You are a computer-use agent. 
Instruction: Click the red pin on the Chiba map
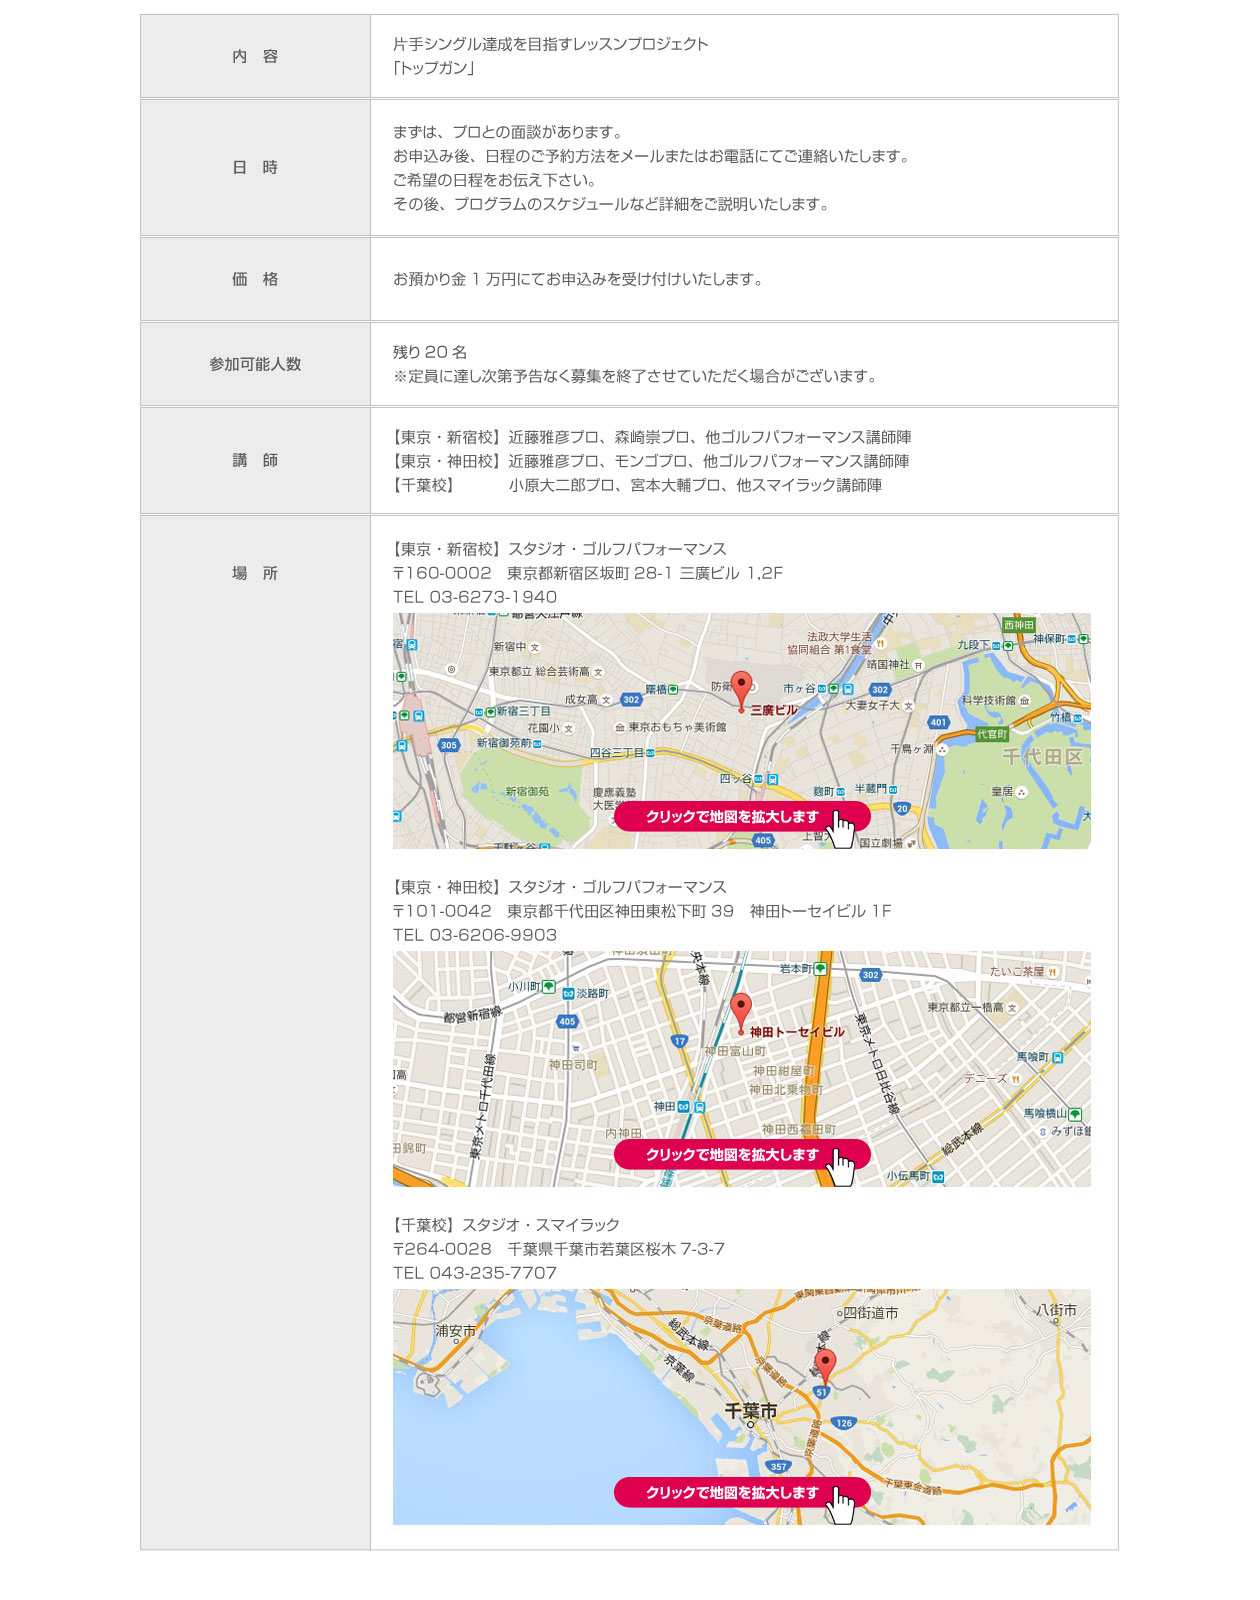824,1364
